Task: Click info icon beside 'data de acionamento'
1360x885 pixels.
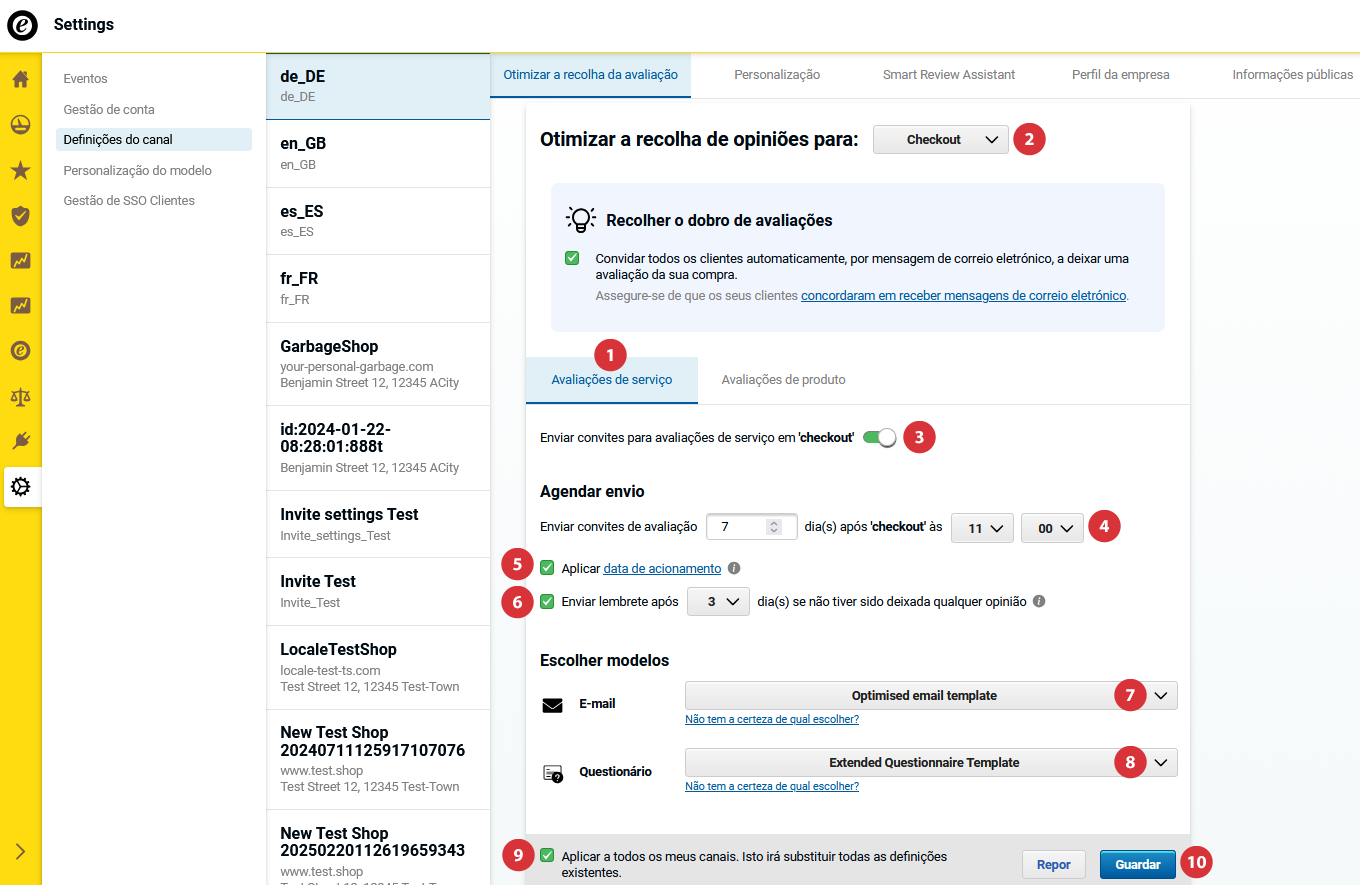Action: (x=734, y=568)
